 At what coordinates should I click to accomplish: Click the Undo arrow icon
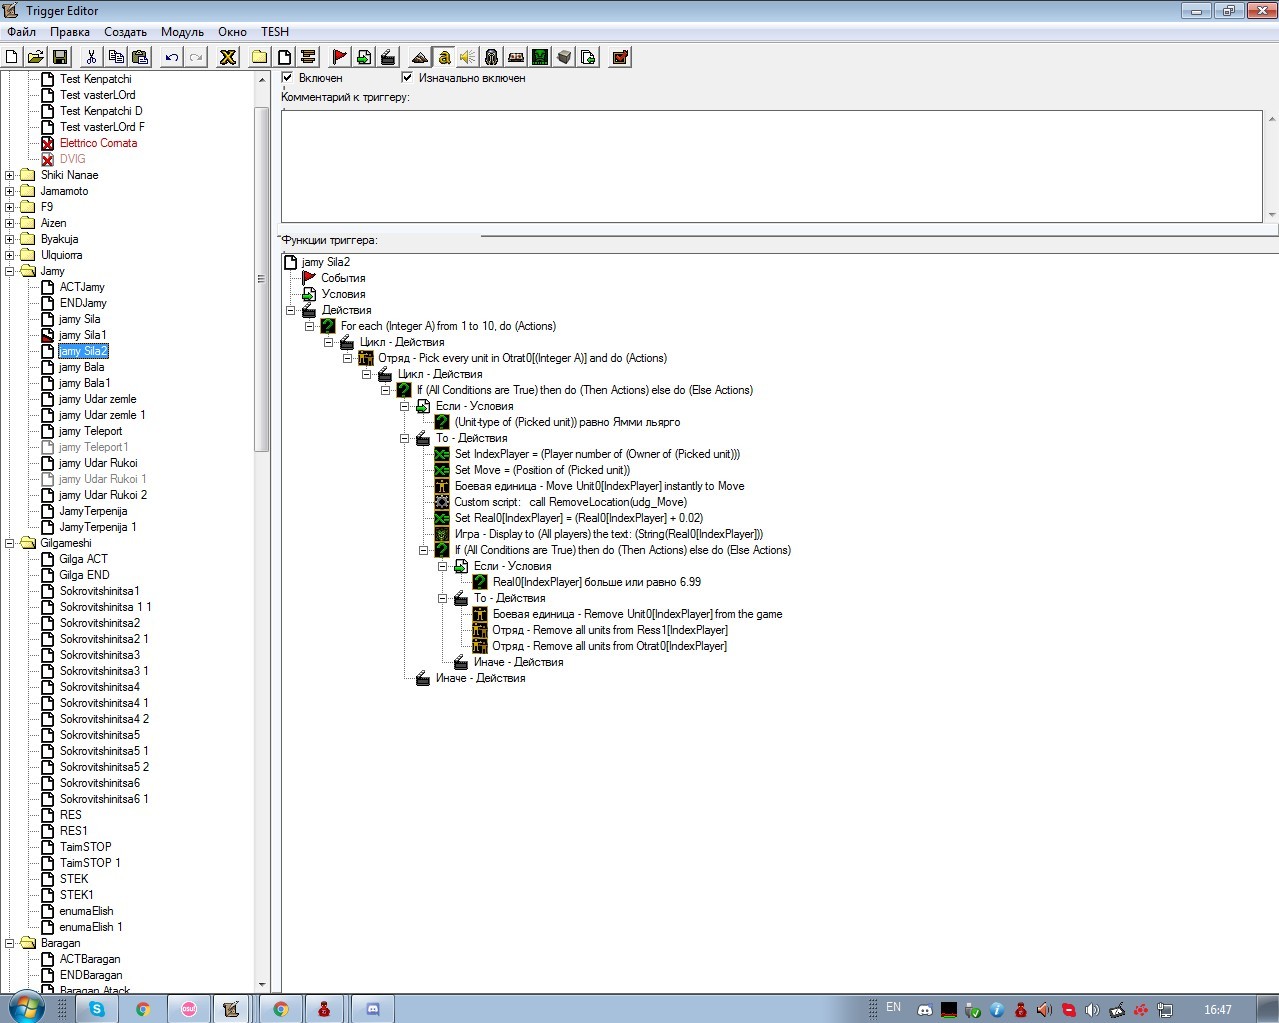pos(172,57)
